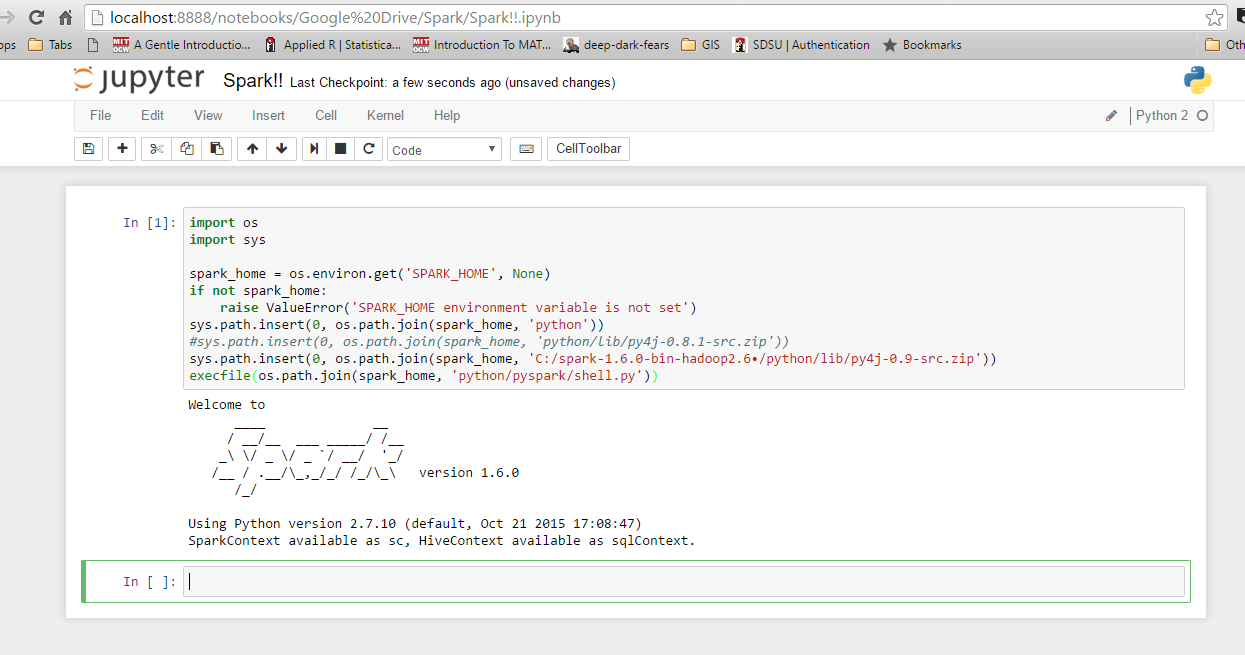Click inside the empty code cell
1245x655 pixels.
pos(600,580)
